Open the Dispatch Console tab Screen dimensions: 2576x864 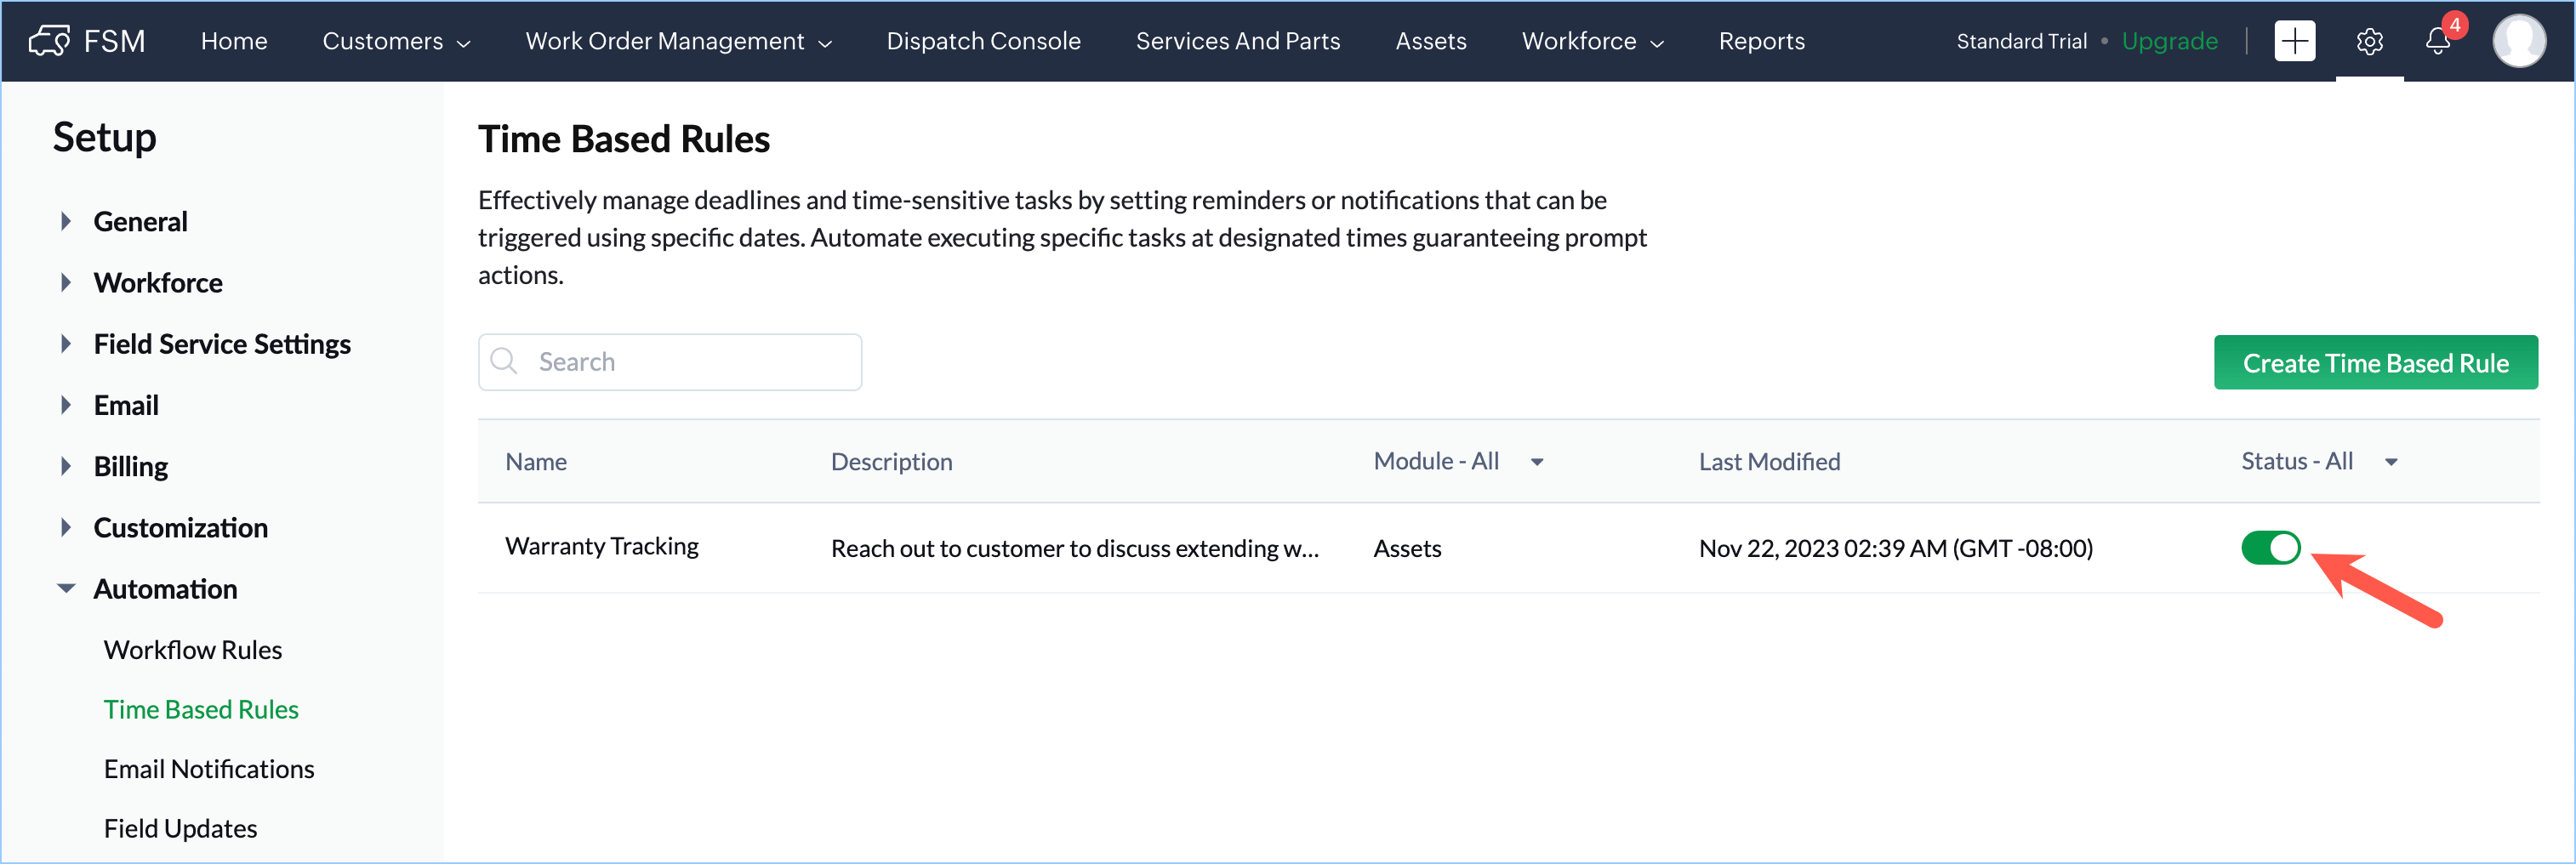[x=983, y=41]
